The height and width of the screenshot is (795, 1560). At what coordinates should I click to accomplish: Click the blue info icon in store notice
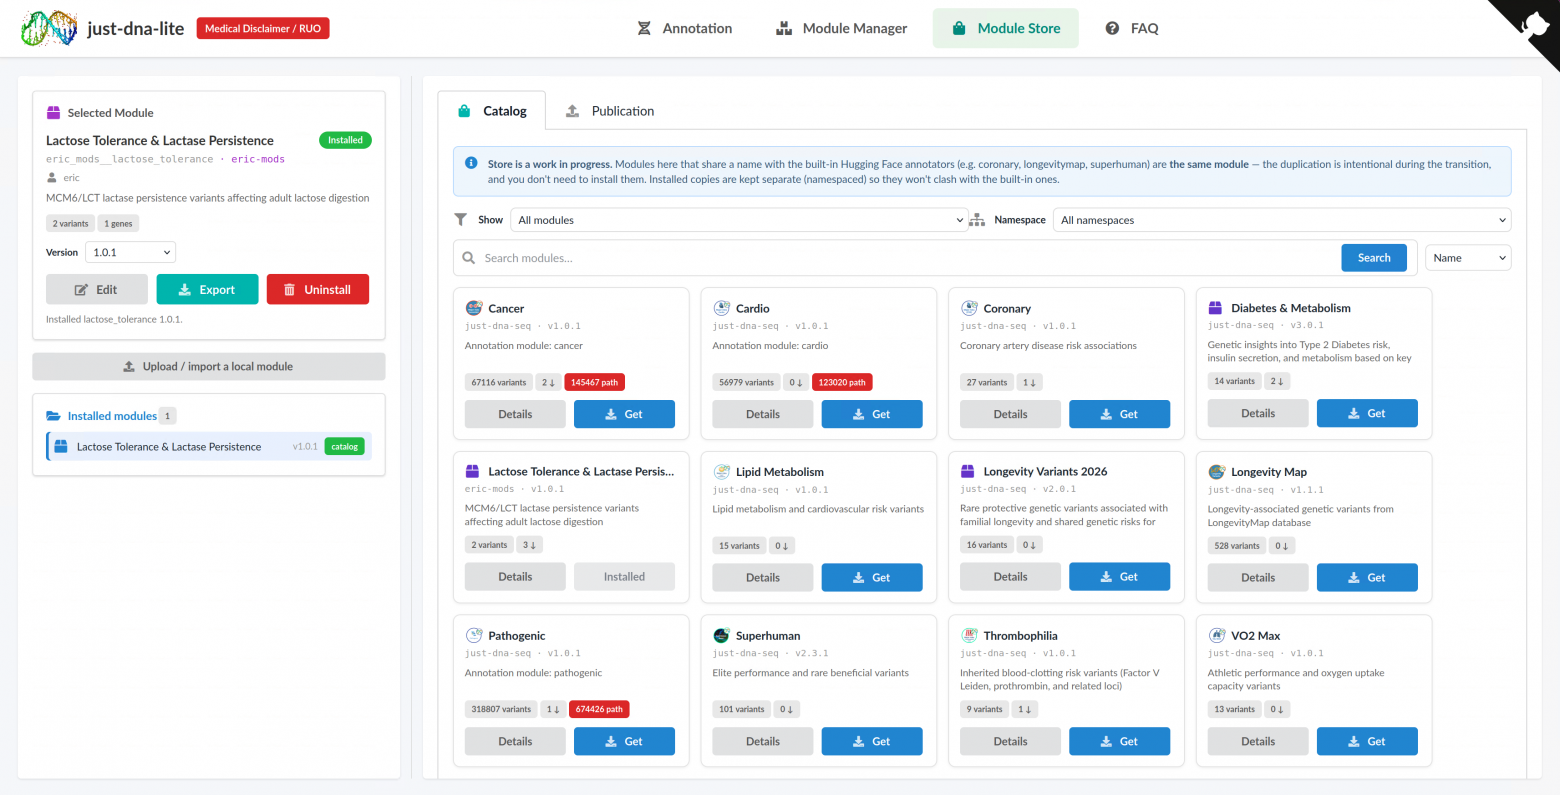click(472, 163)
